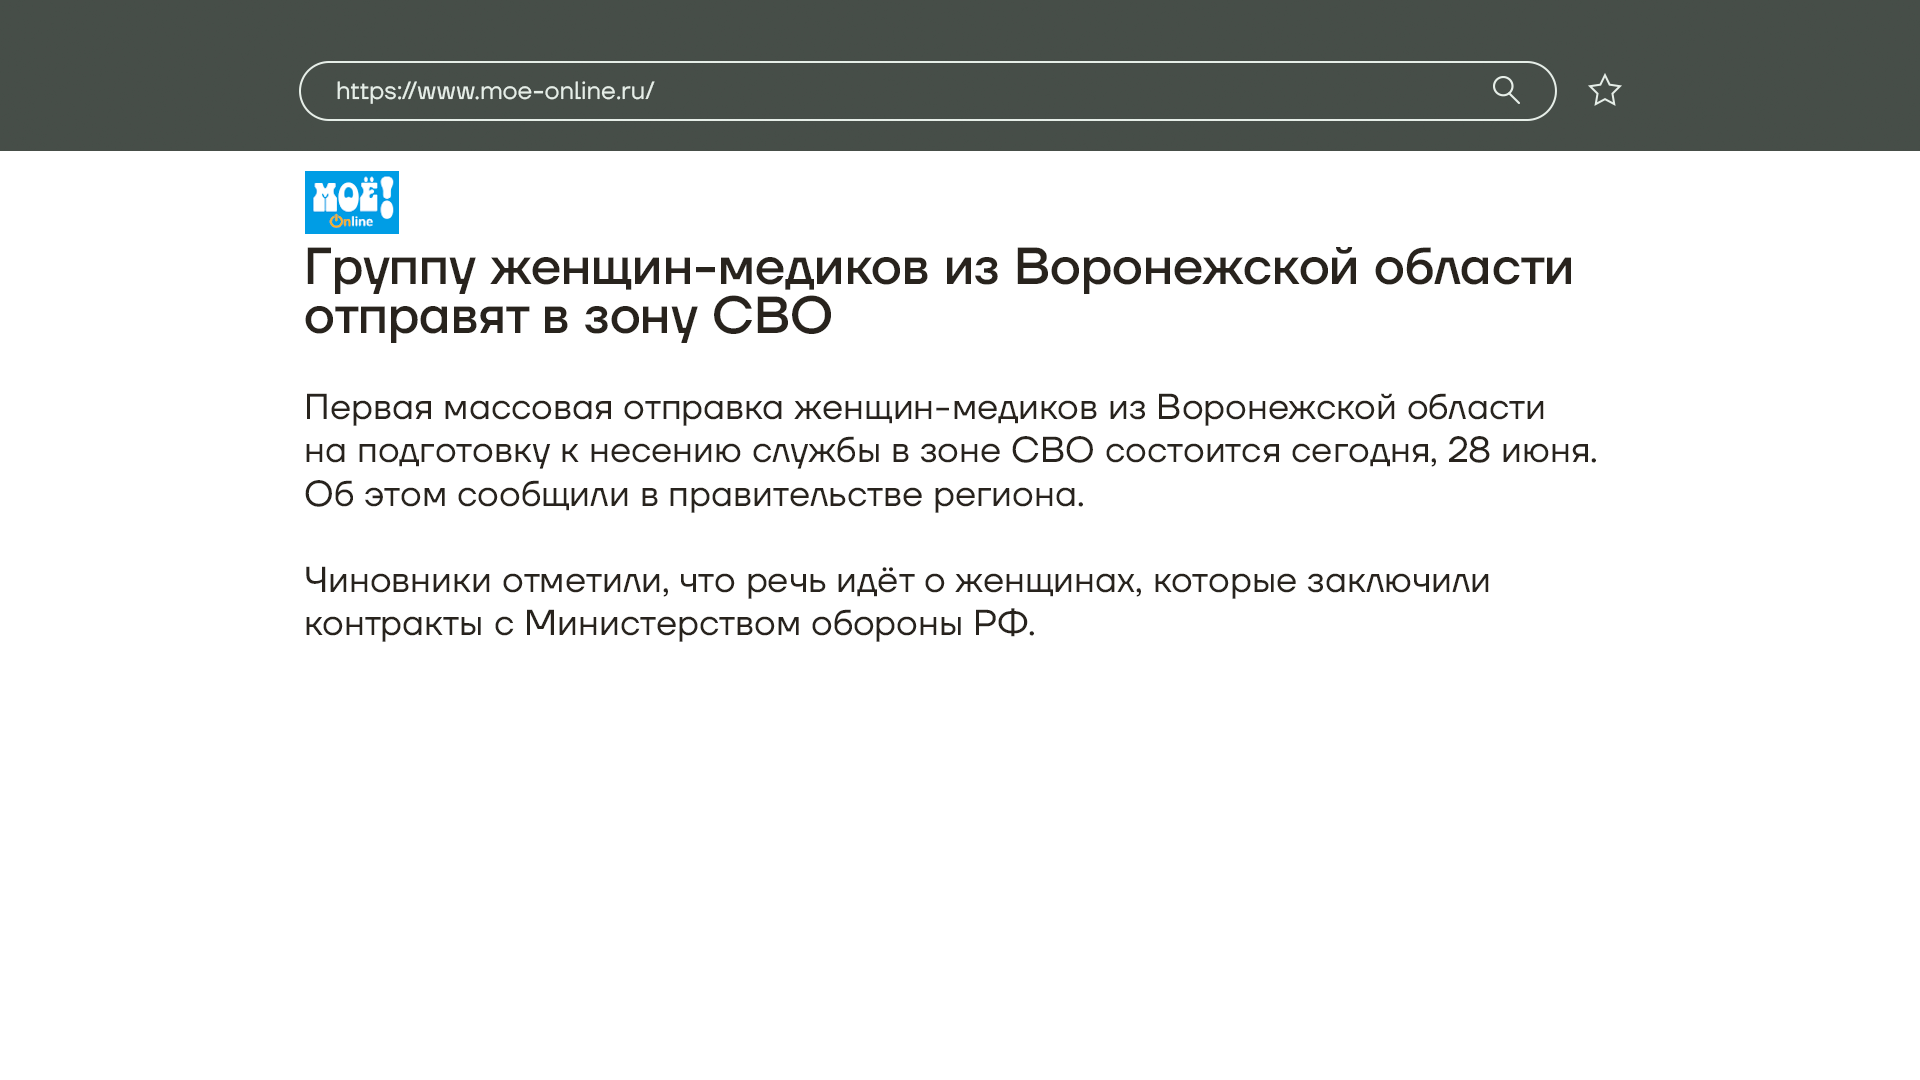Click "Воронежской области" in the headline
Image resolution: width=1920 pixels, height=1080 pixels.
pos(1292,267)
